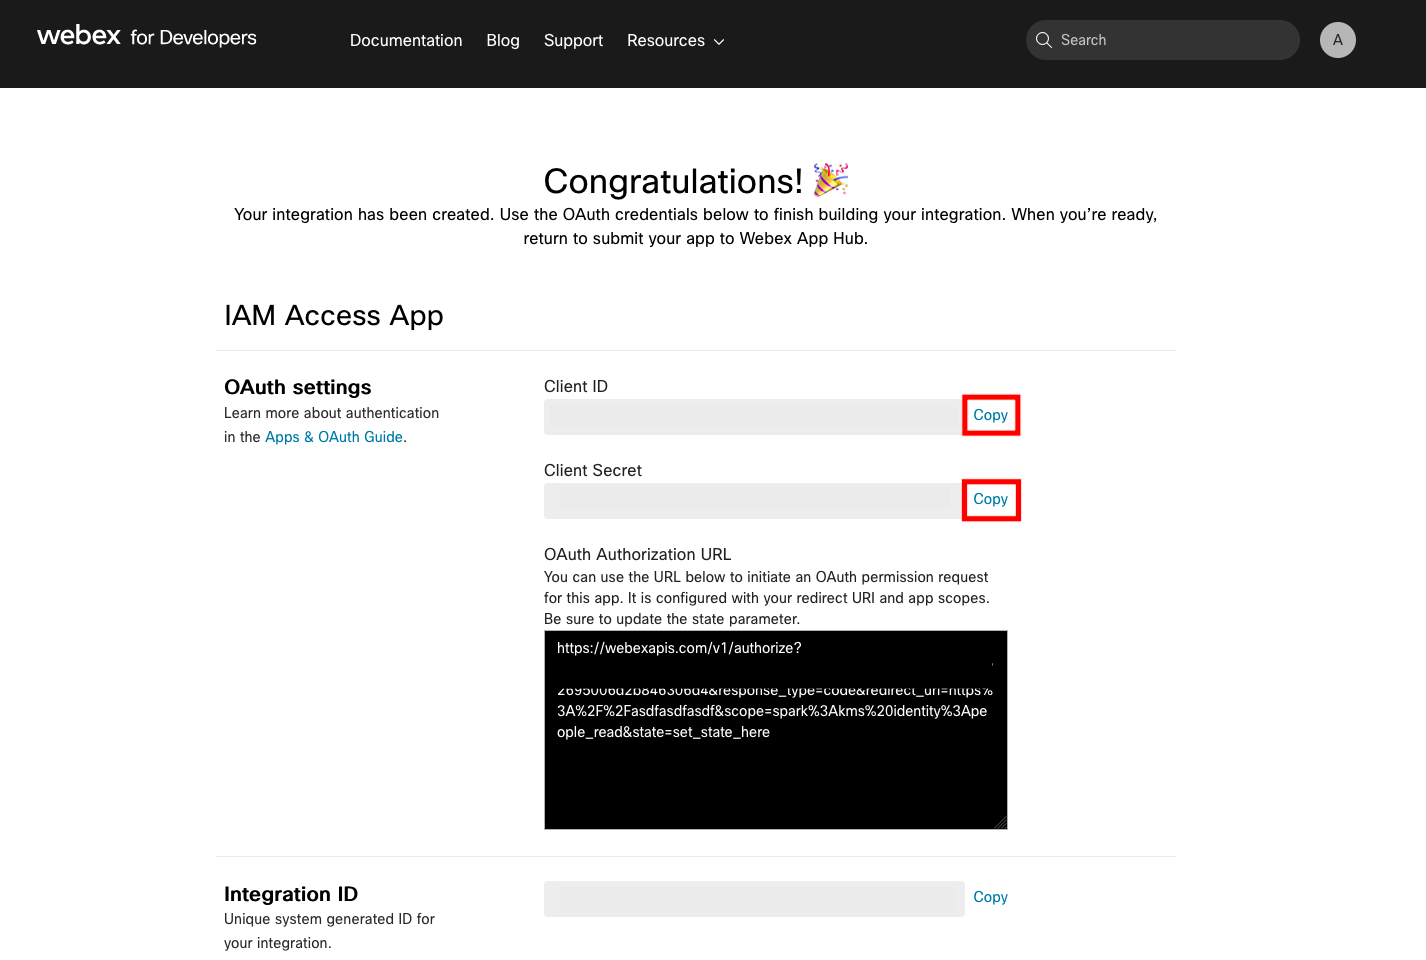Image resolution: width=1426 pixels, height=960 pixels.
Task: Open the Resources menu in the navbar
Action: coord(665,40)
